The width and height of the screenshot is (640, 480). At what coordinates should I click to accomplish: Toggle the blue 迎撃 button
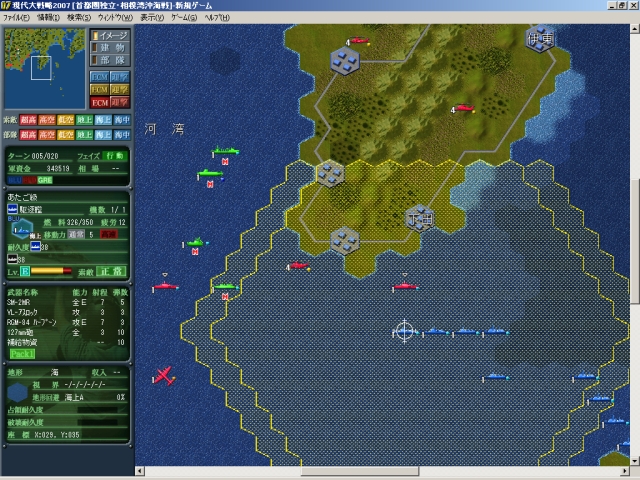[x=120, y=77]
